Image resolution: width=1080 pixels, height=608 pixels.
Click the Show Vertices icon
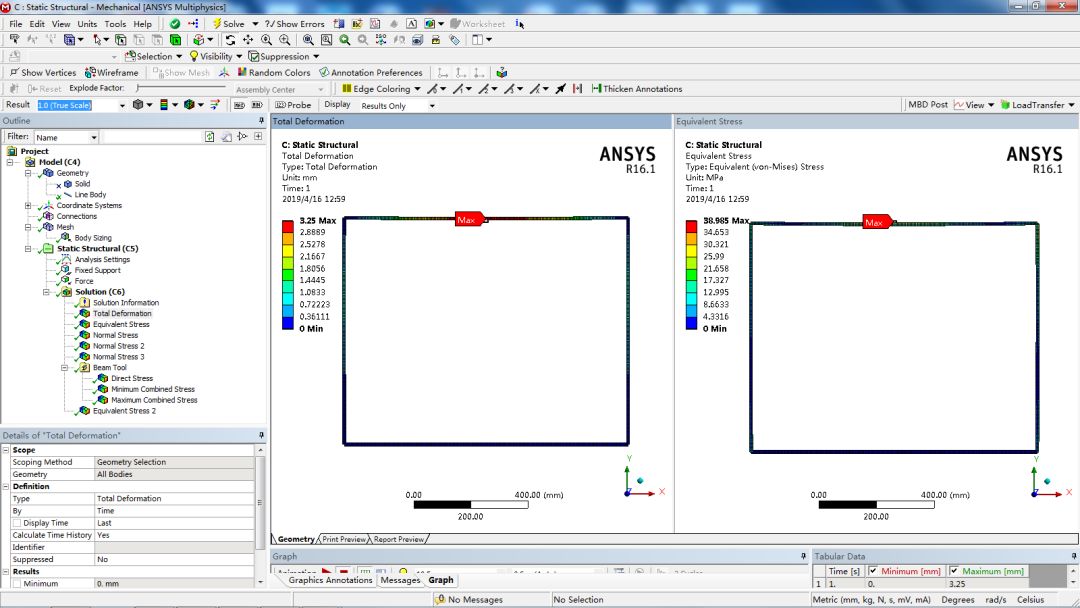point(14,72)
